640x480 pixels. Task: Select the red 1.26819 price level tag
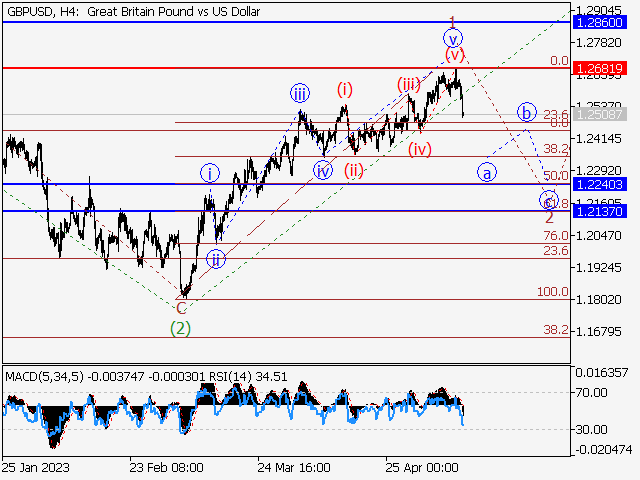[599, 68]
